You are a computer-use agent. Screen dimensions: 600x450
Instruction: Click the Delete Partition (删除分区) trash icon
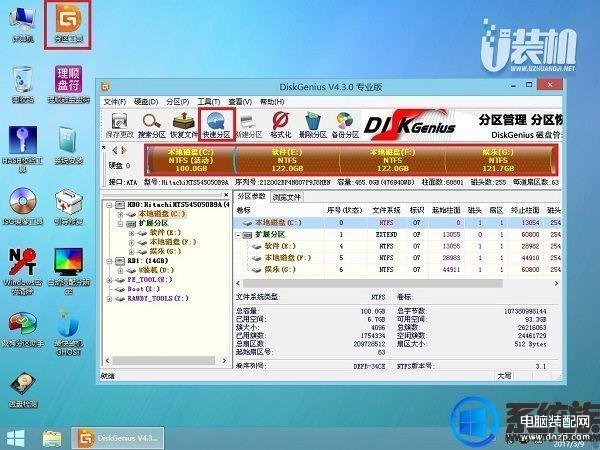click(x=313, y=126)
